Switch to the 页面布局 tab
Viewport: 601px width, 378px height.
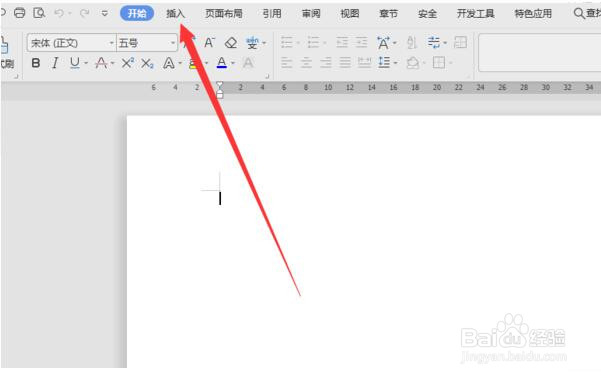[224, 13]
